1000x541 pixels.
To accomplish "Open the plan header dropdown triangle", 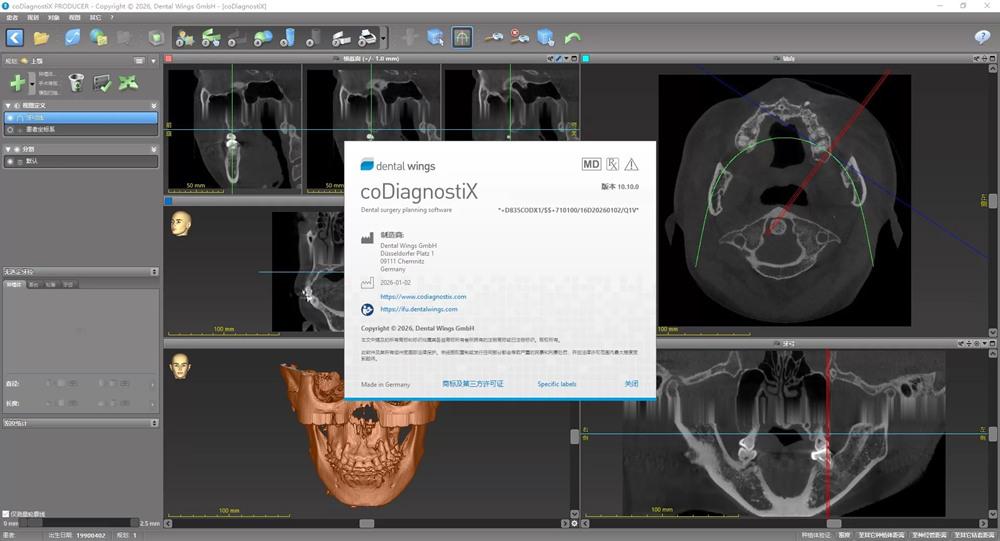I will (x=154, y=61).
